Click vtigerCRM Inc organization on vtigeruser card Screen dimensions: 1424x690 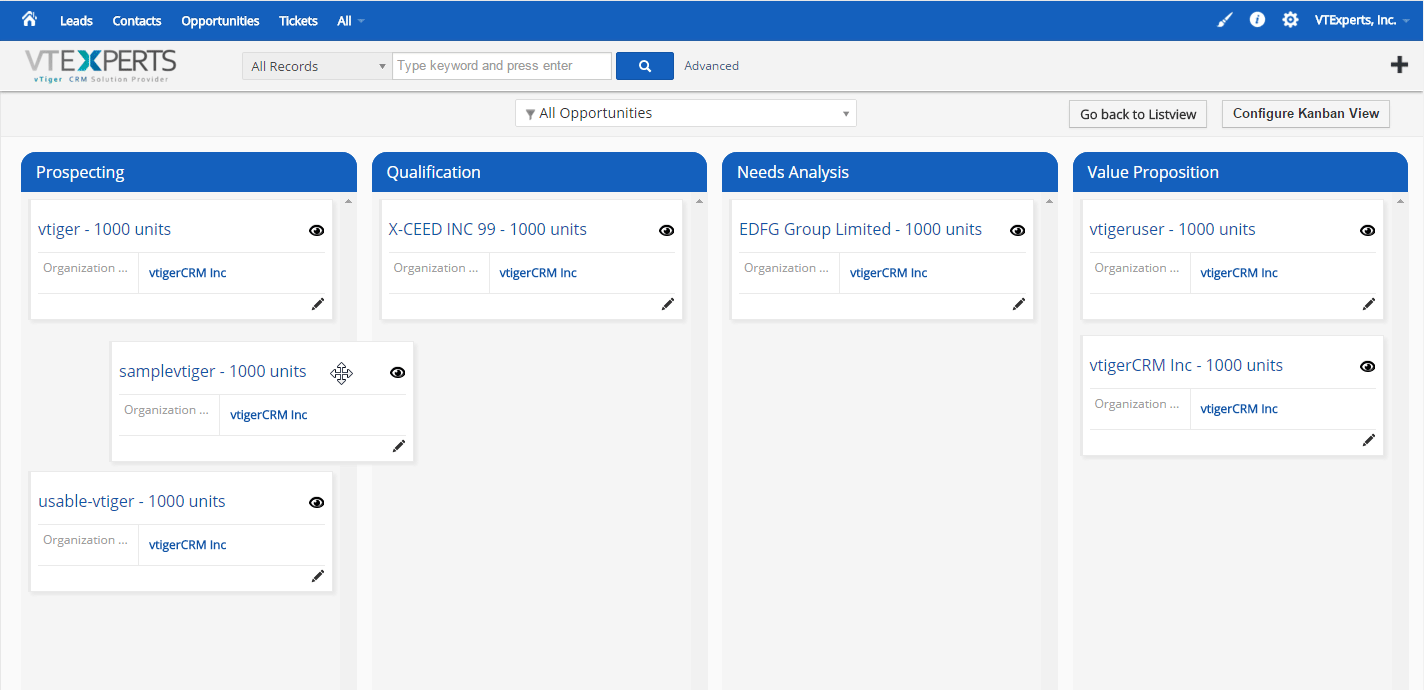click(x=1239, y=273)
